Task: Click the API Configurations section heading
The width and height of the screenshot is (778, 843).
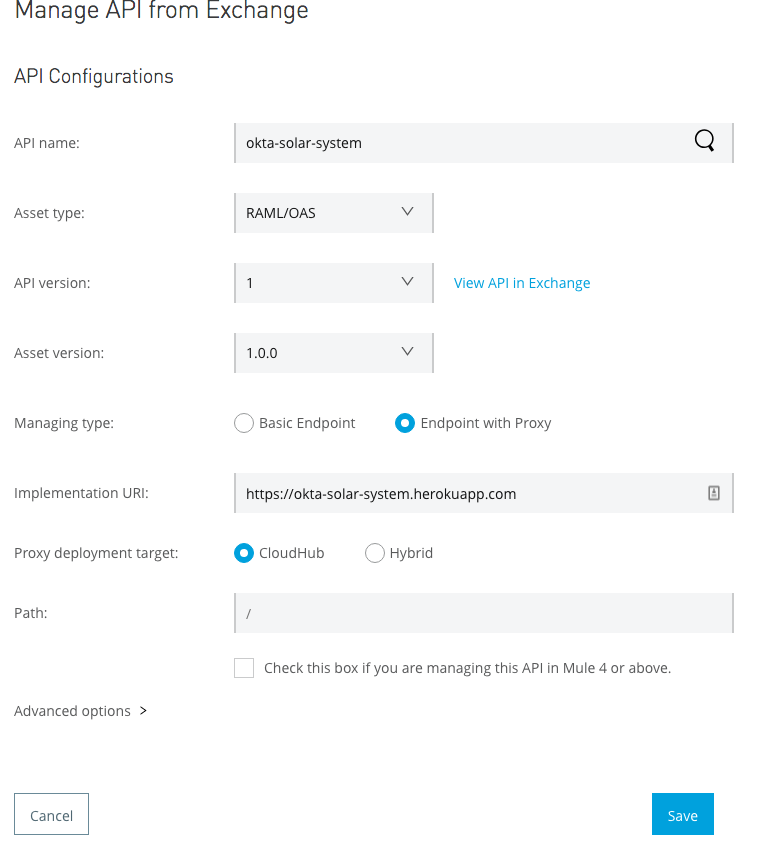Action: pos(94,76)
